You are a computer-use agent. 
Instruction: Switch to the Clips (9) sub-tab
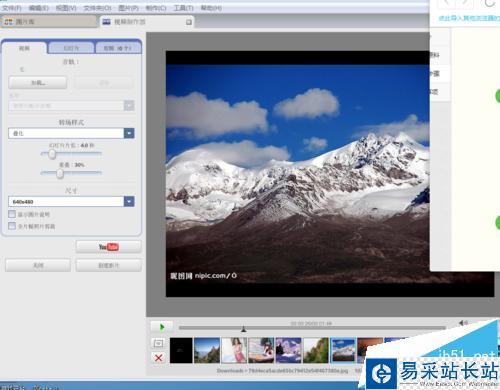[118, 48]
